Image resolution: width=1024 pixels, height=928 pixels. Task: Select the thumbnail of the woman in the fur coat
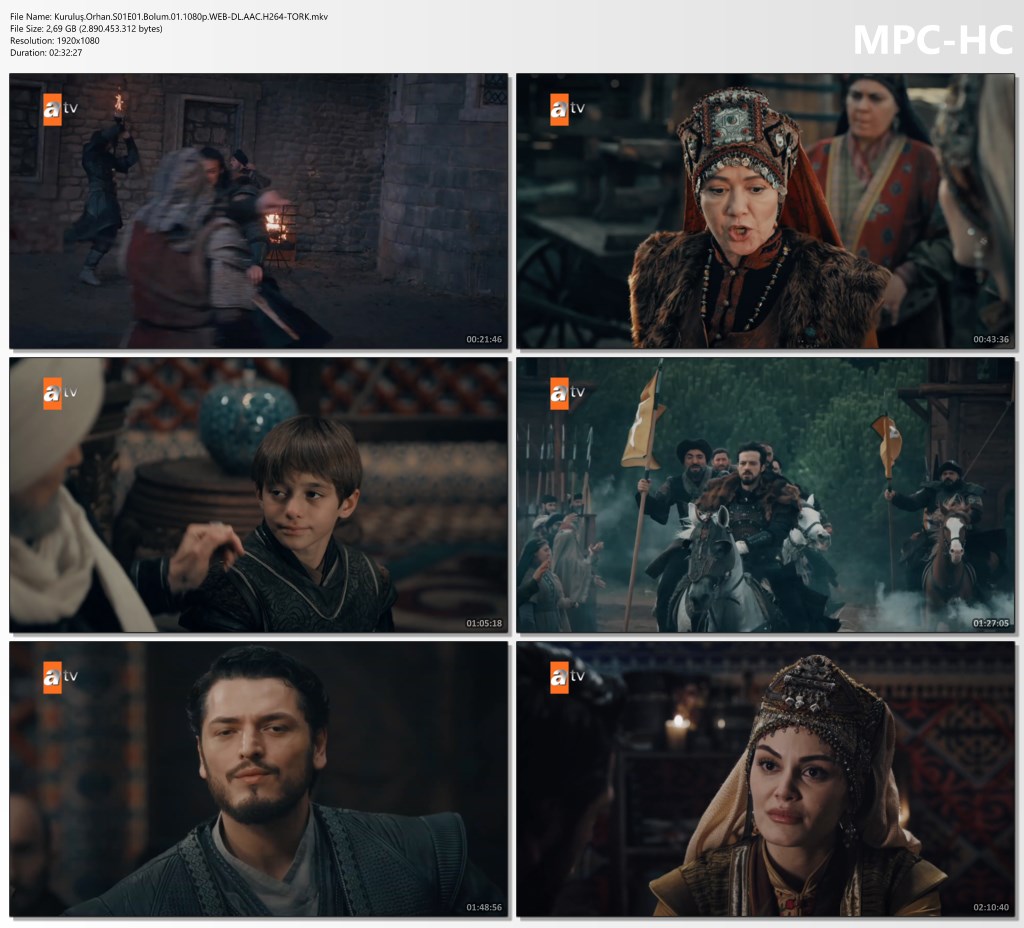(x=765, y=210)
